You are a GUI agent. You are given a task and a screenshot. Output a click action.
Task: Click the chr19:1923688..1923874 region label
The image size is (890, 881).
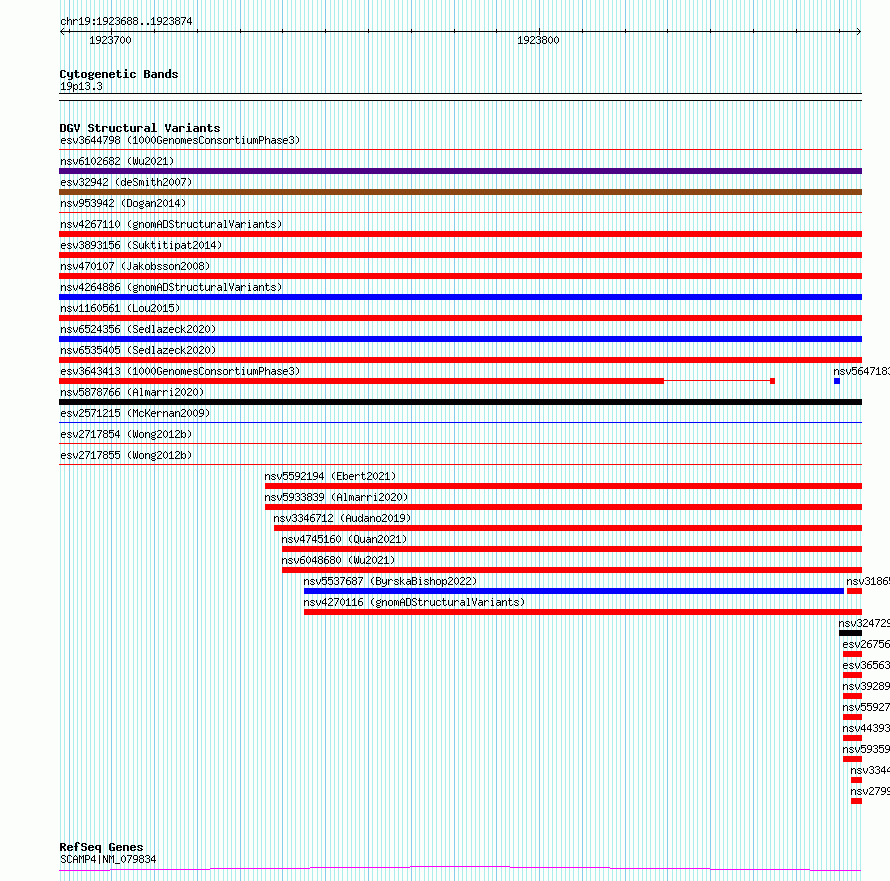coord(126,21)
